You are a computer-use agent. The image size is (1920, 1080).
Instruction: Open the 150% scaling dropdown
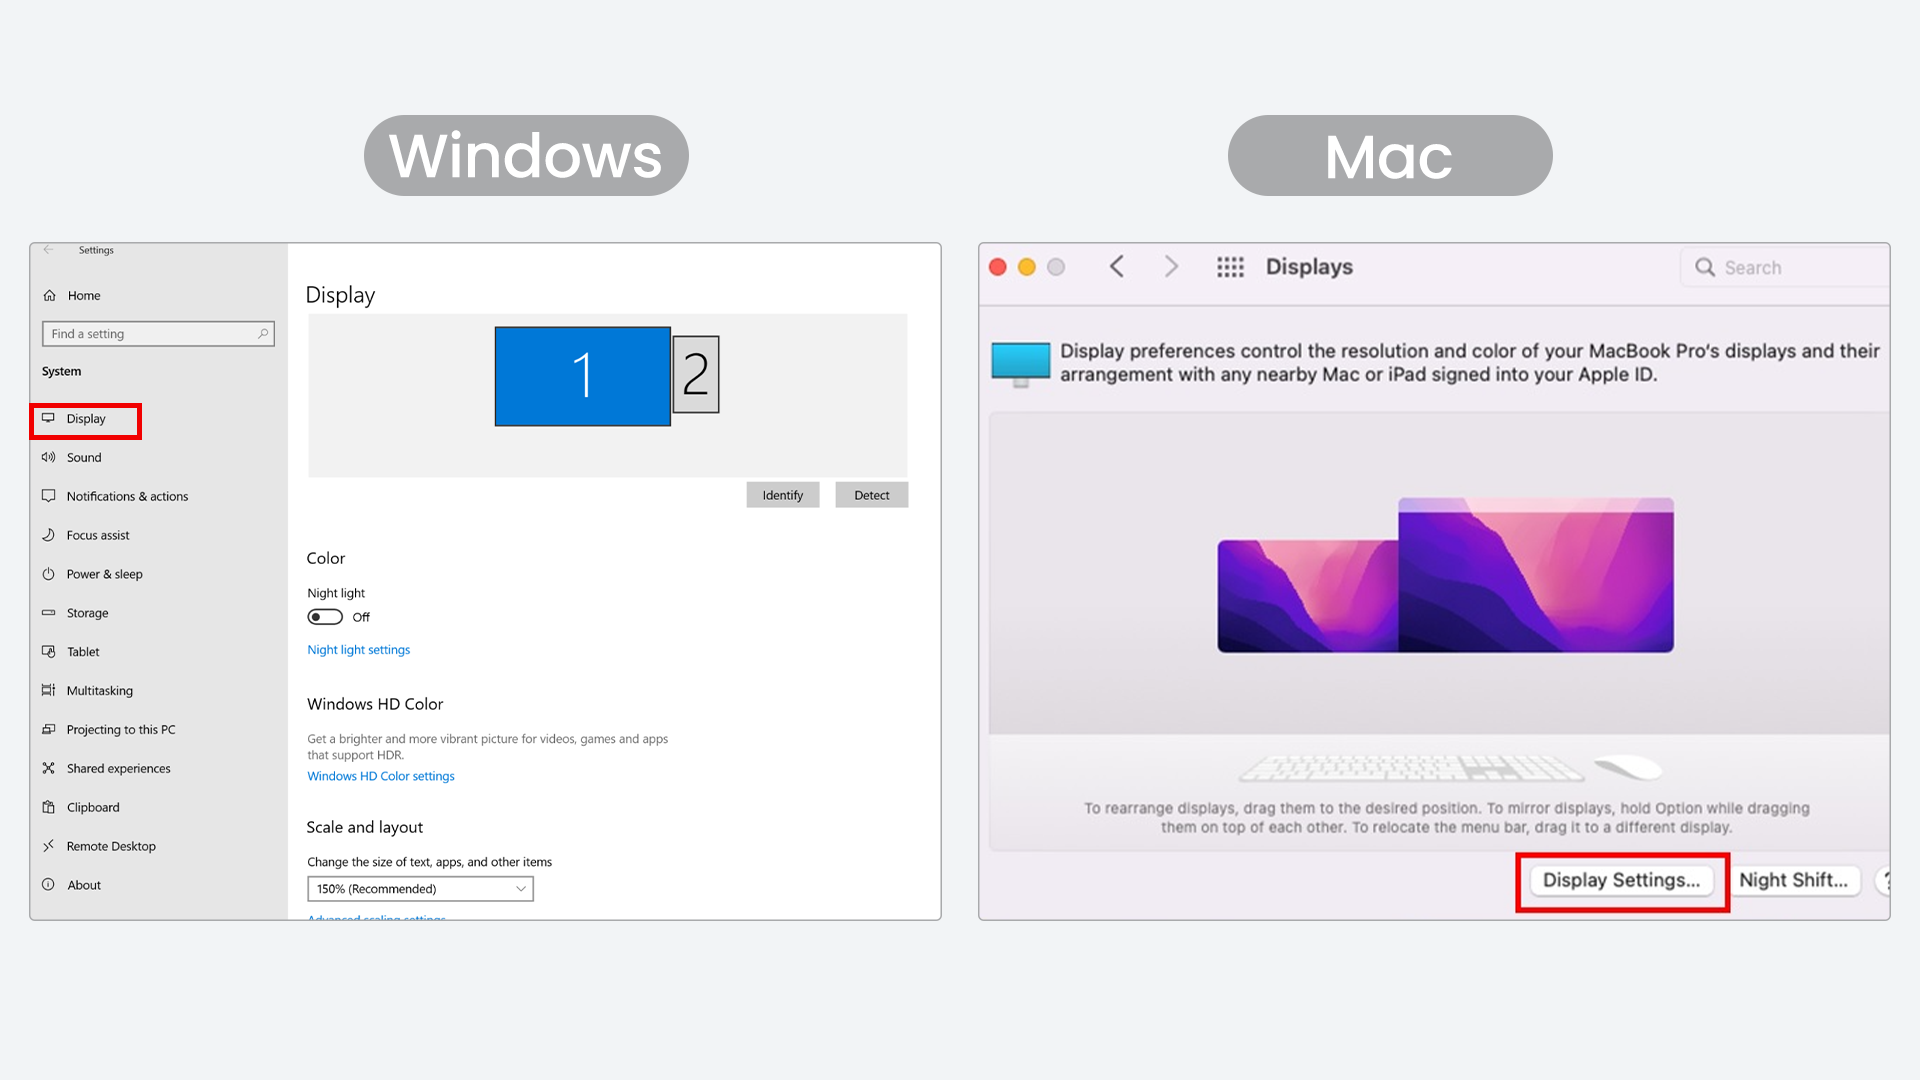(x=420, y=888)
